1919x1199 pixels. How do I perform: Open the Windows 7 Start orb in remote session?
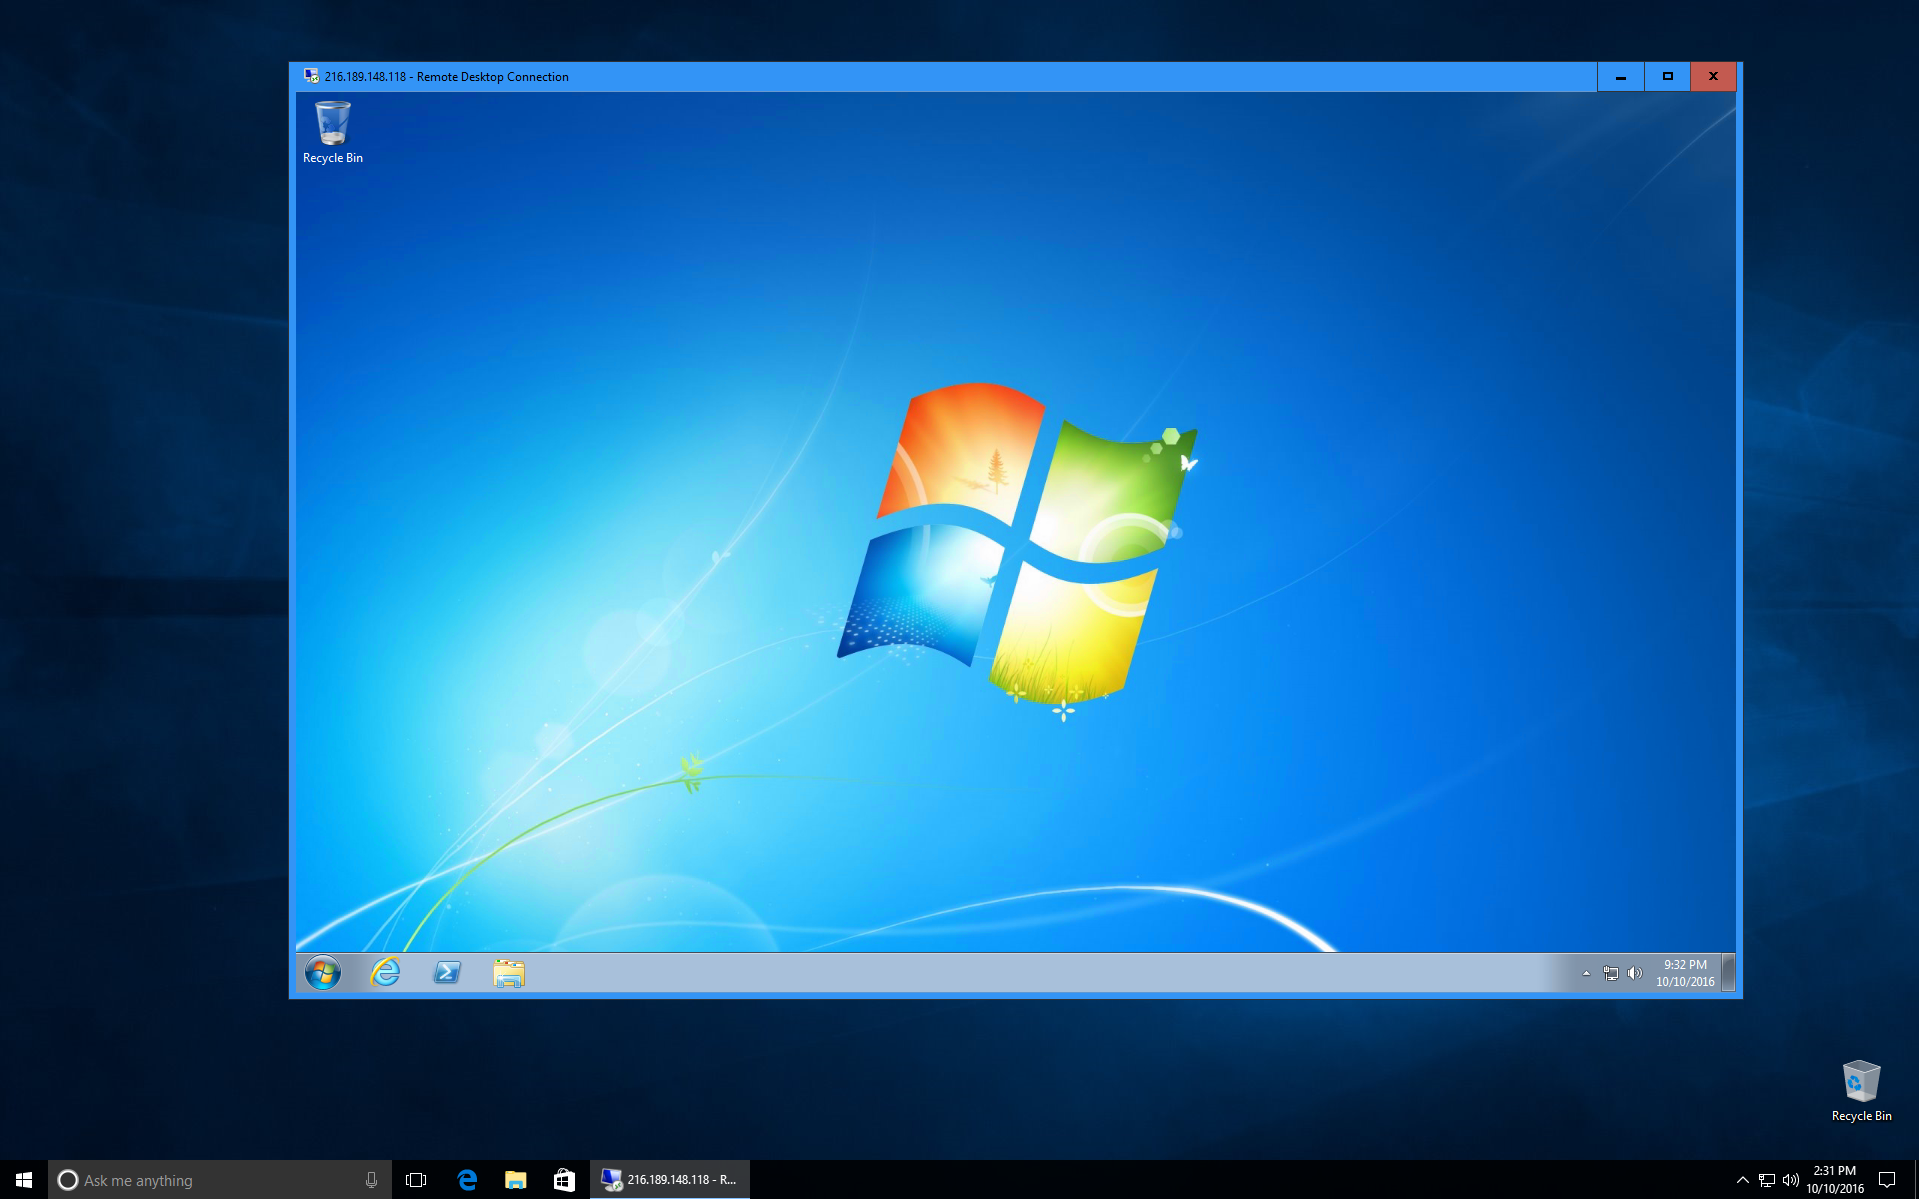tap(322, 972)
